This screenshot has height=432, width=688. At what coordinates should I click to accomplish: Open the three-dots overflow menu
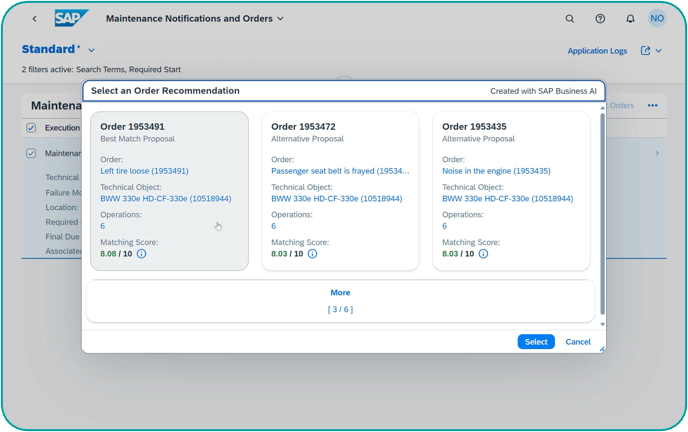pos(652,105)
